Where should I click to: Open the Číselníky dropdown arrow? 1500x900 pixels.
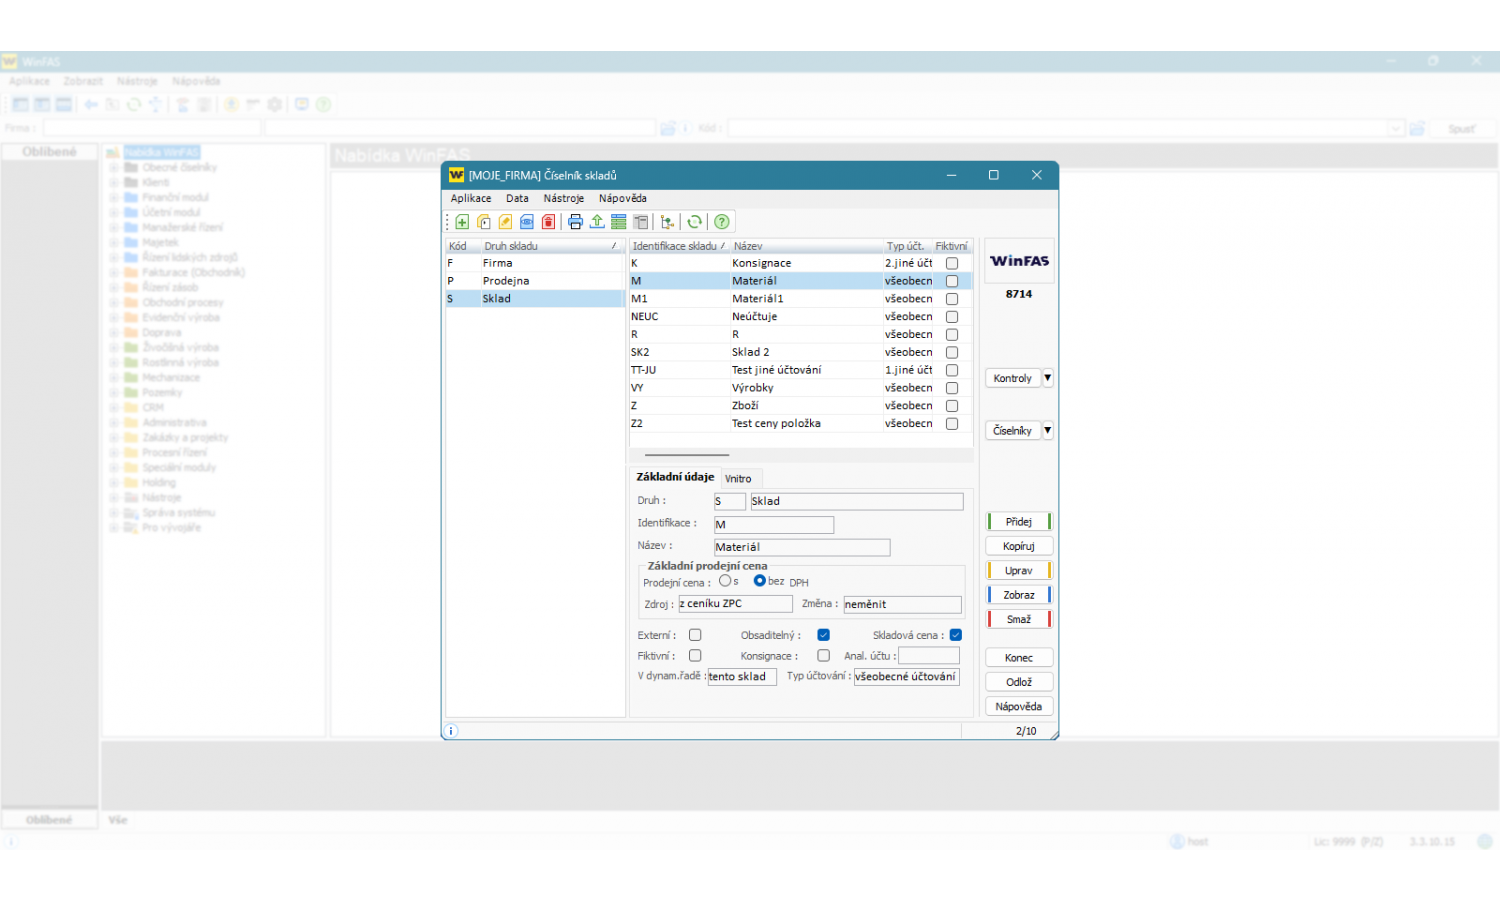pos(1047,430)
